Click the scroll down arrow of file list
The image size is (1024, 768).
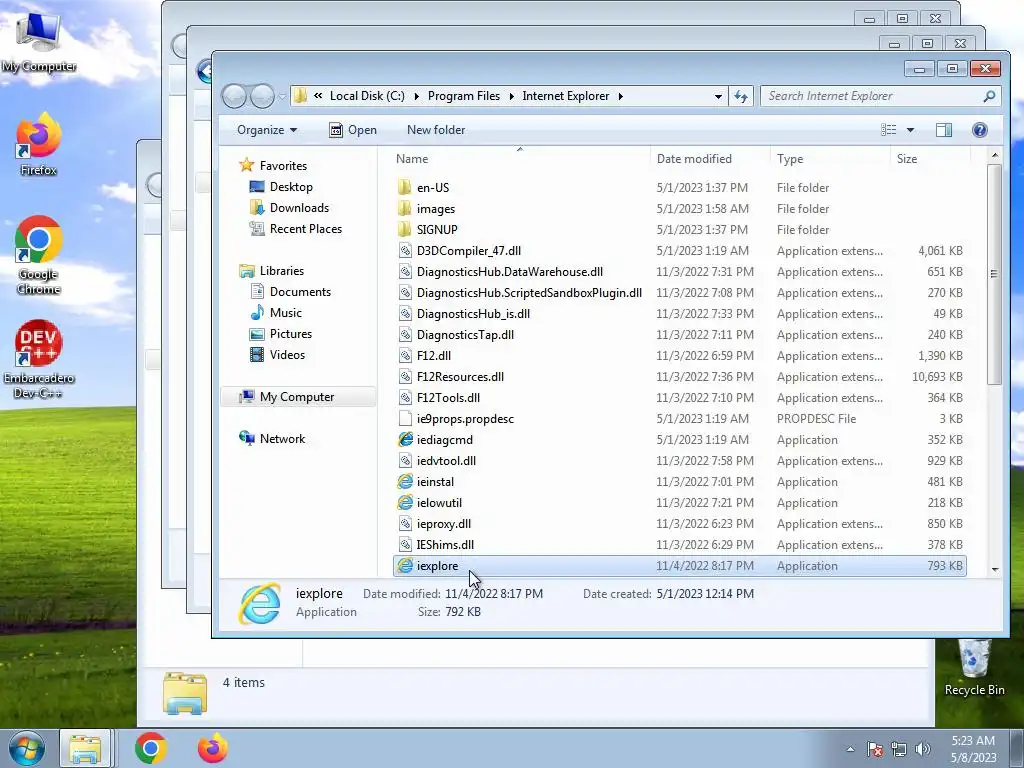pyautogui.click(x=995, y=569)
